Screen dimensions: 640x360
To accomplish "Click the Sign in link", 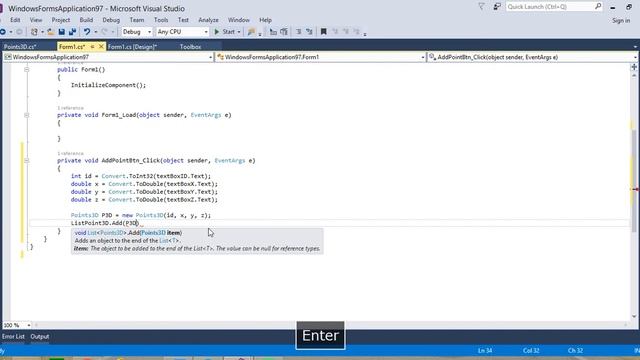I will pyautogui.click(x=621, y=20).
